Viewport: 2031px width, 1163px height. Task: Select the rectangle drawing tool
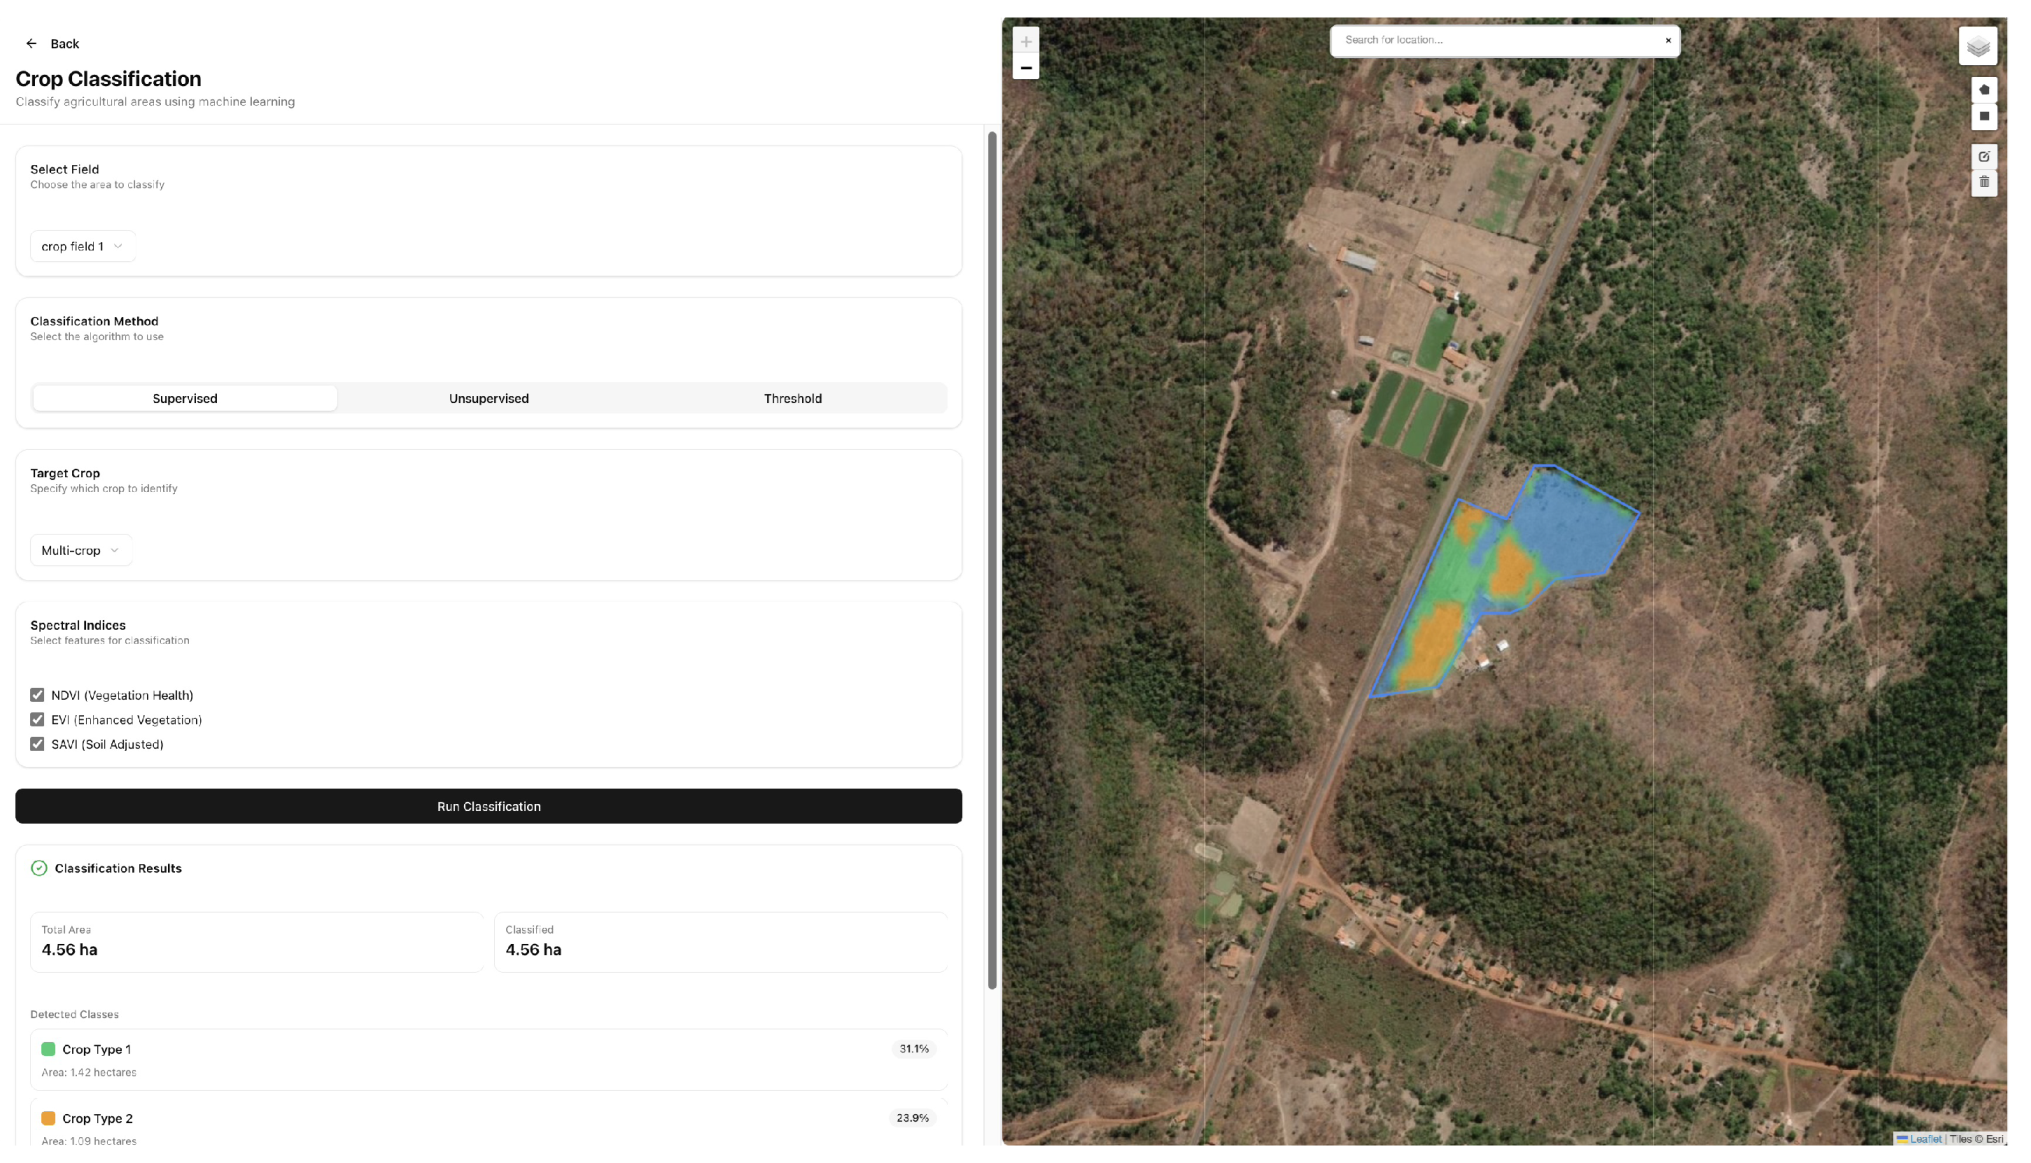(x=1985, y=117)
